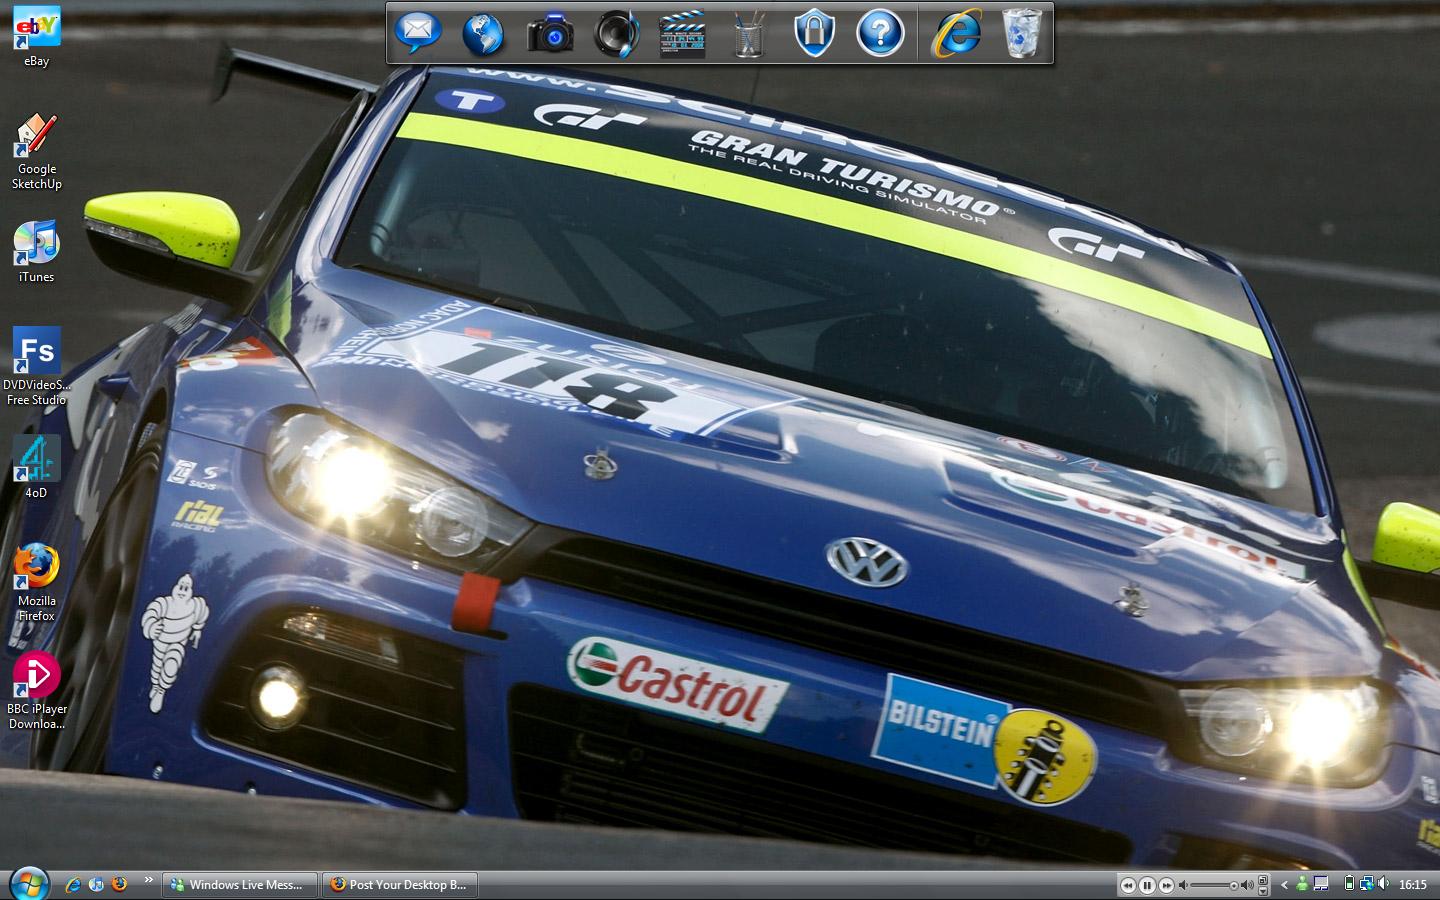Open the movie clapperboard dock icon

click(682, 33)
